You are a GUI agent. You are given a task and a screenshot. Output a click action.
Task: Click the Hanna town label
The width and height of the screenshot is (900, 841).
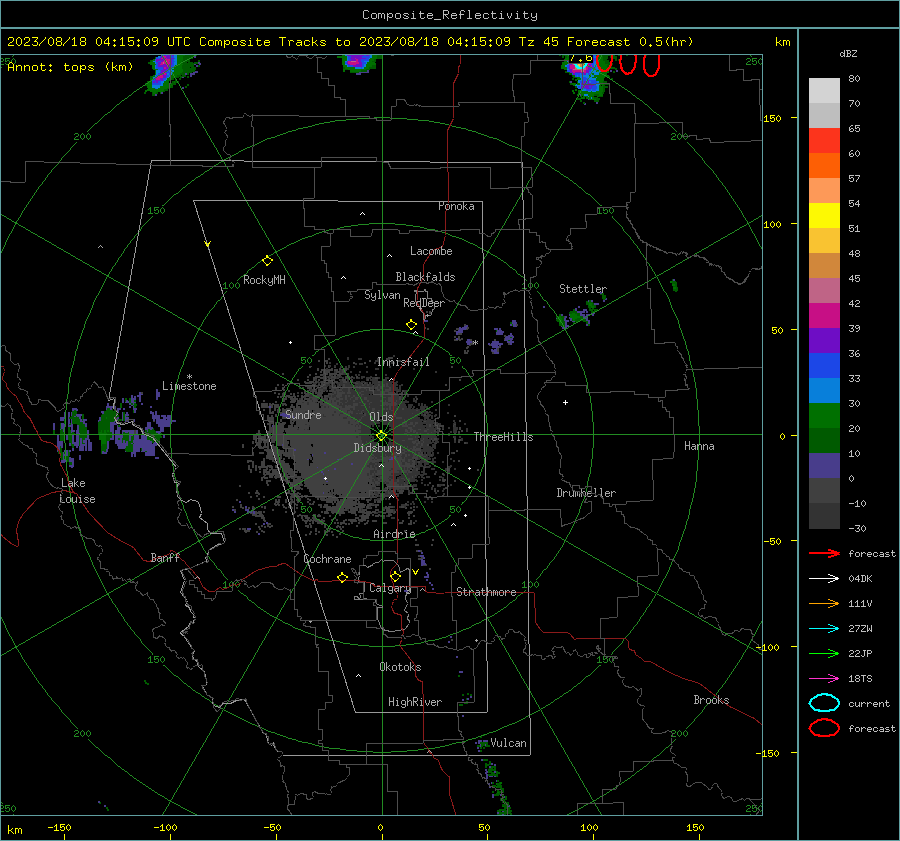pos(699,447)
